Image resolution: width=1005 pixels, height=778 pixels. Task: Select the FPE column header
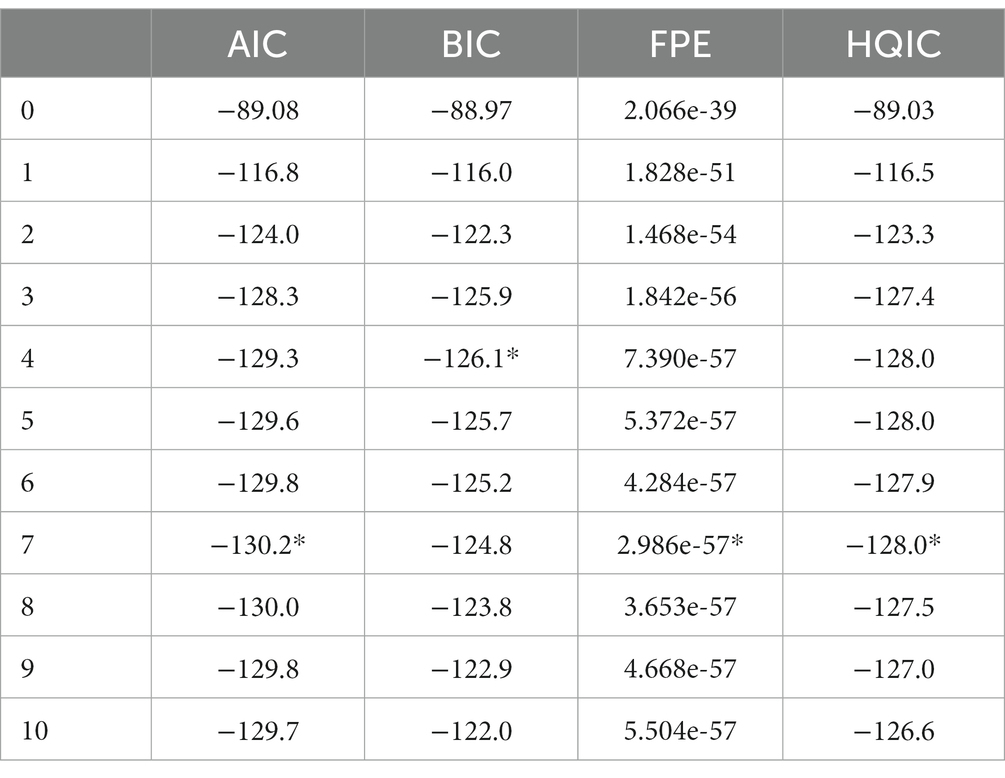click(x=680, y=44)
